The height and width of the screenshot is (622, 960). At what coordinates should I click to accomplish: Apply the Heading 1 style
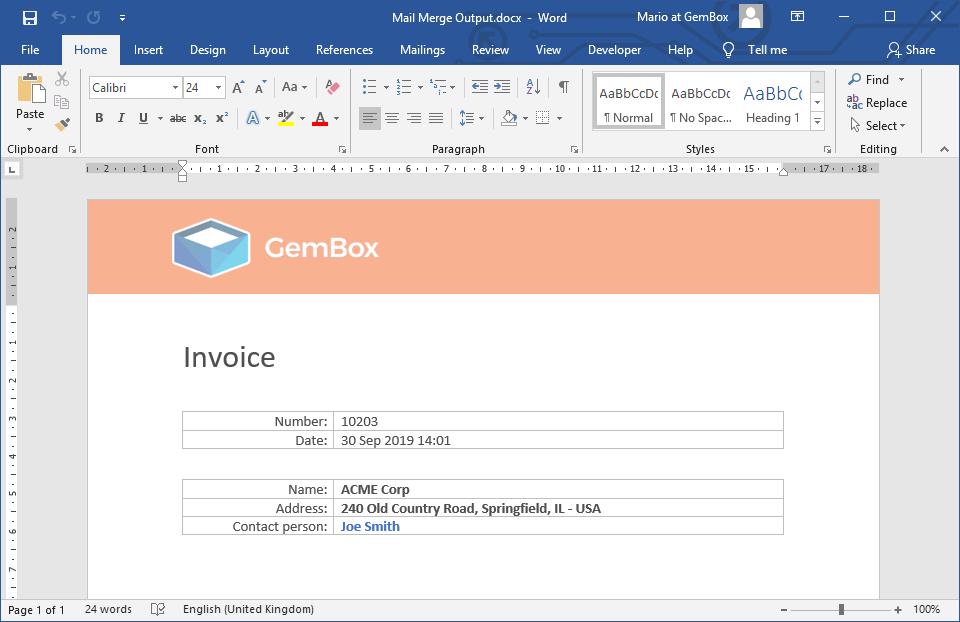pos(772,102)
